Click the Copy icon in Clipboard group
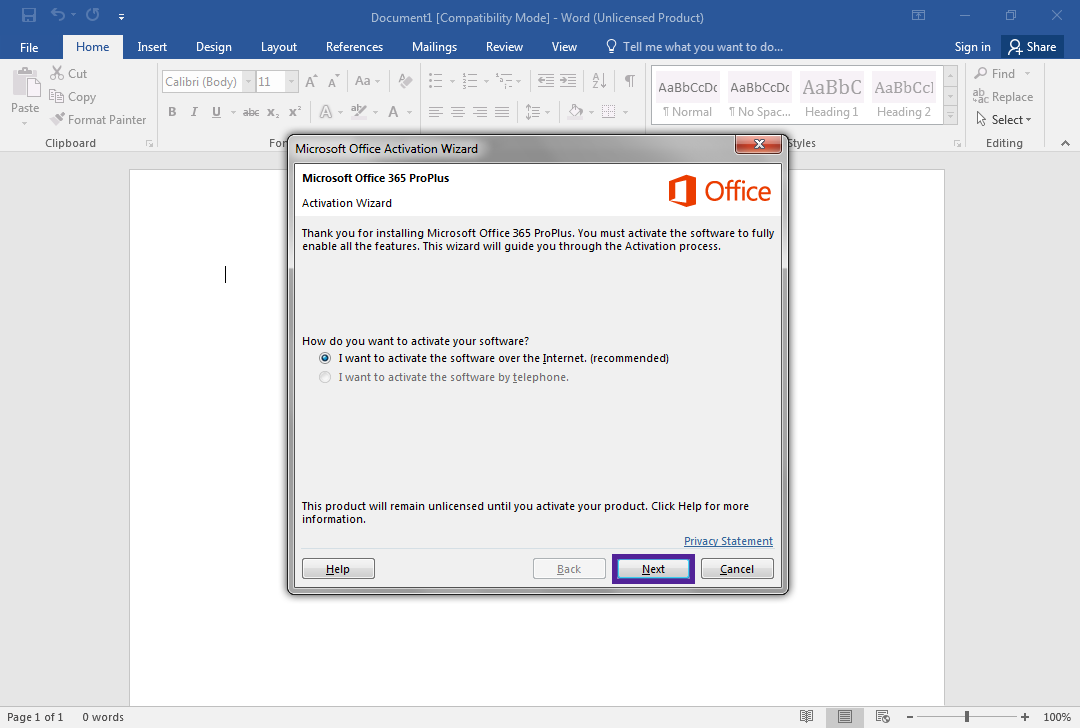Viewport: 1080px width, 728px height. tap(56, 96)
